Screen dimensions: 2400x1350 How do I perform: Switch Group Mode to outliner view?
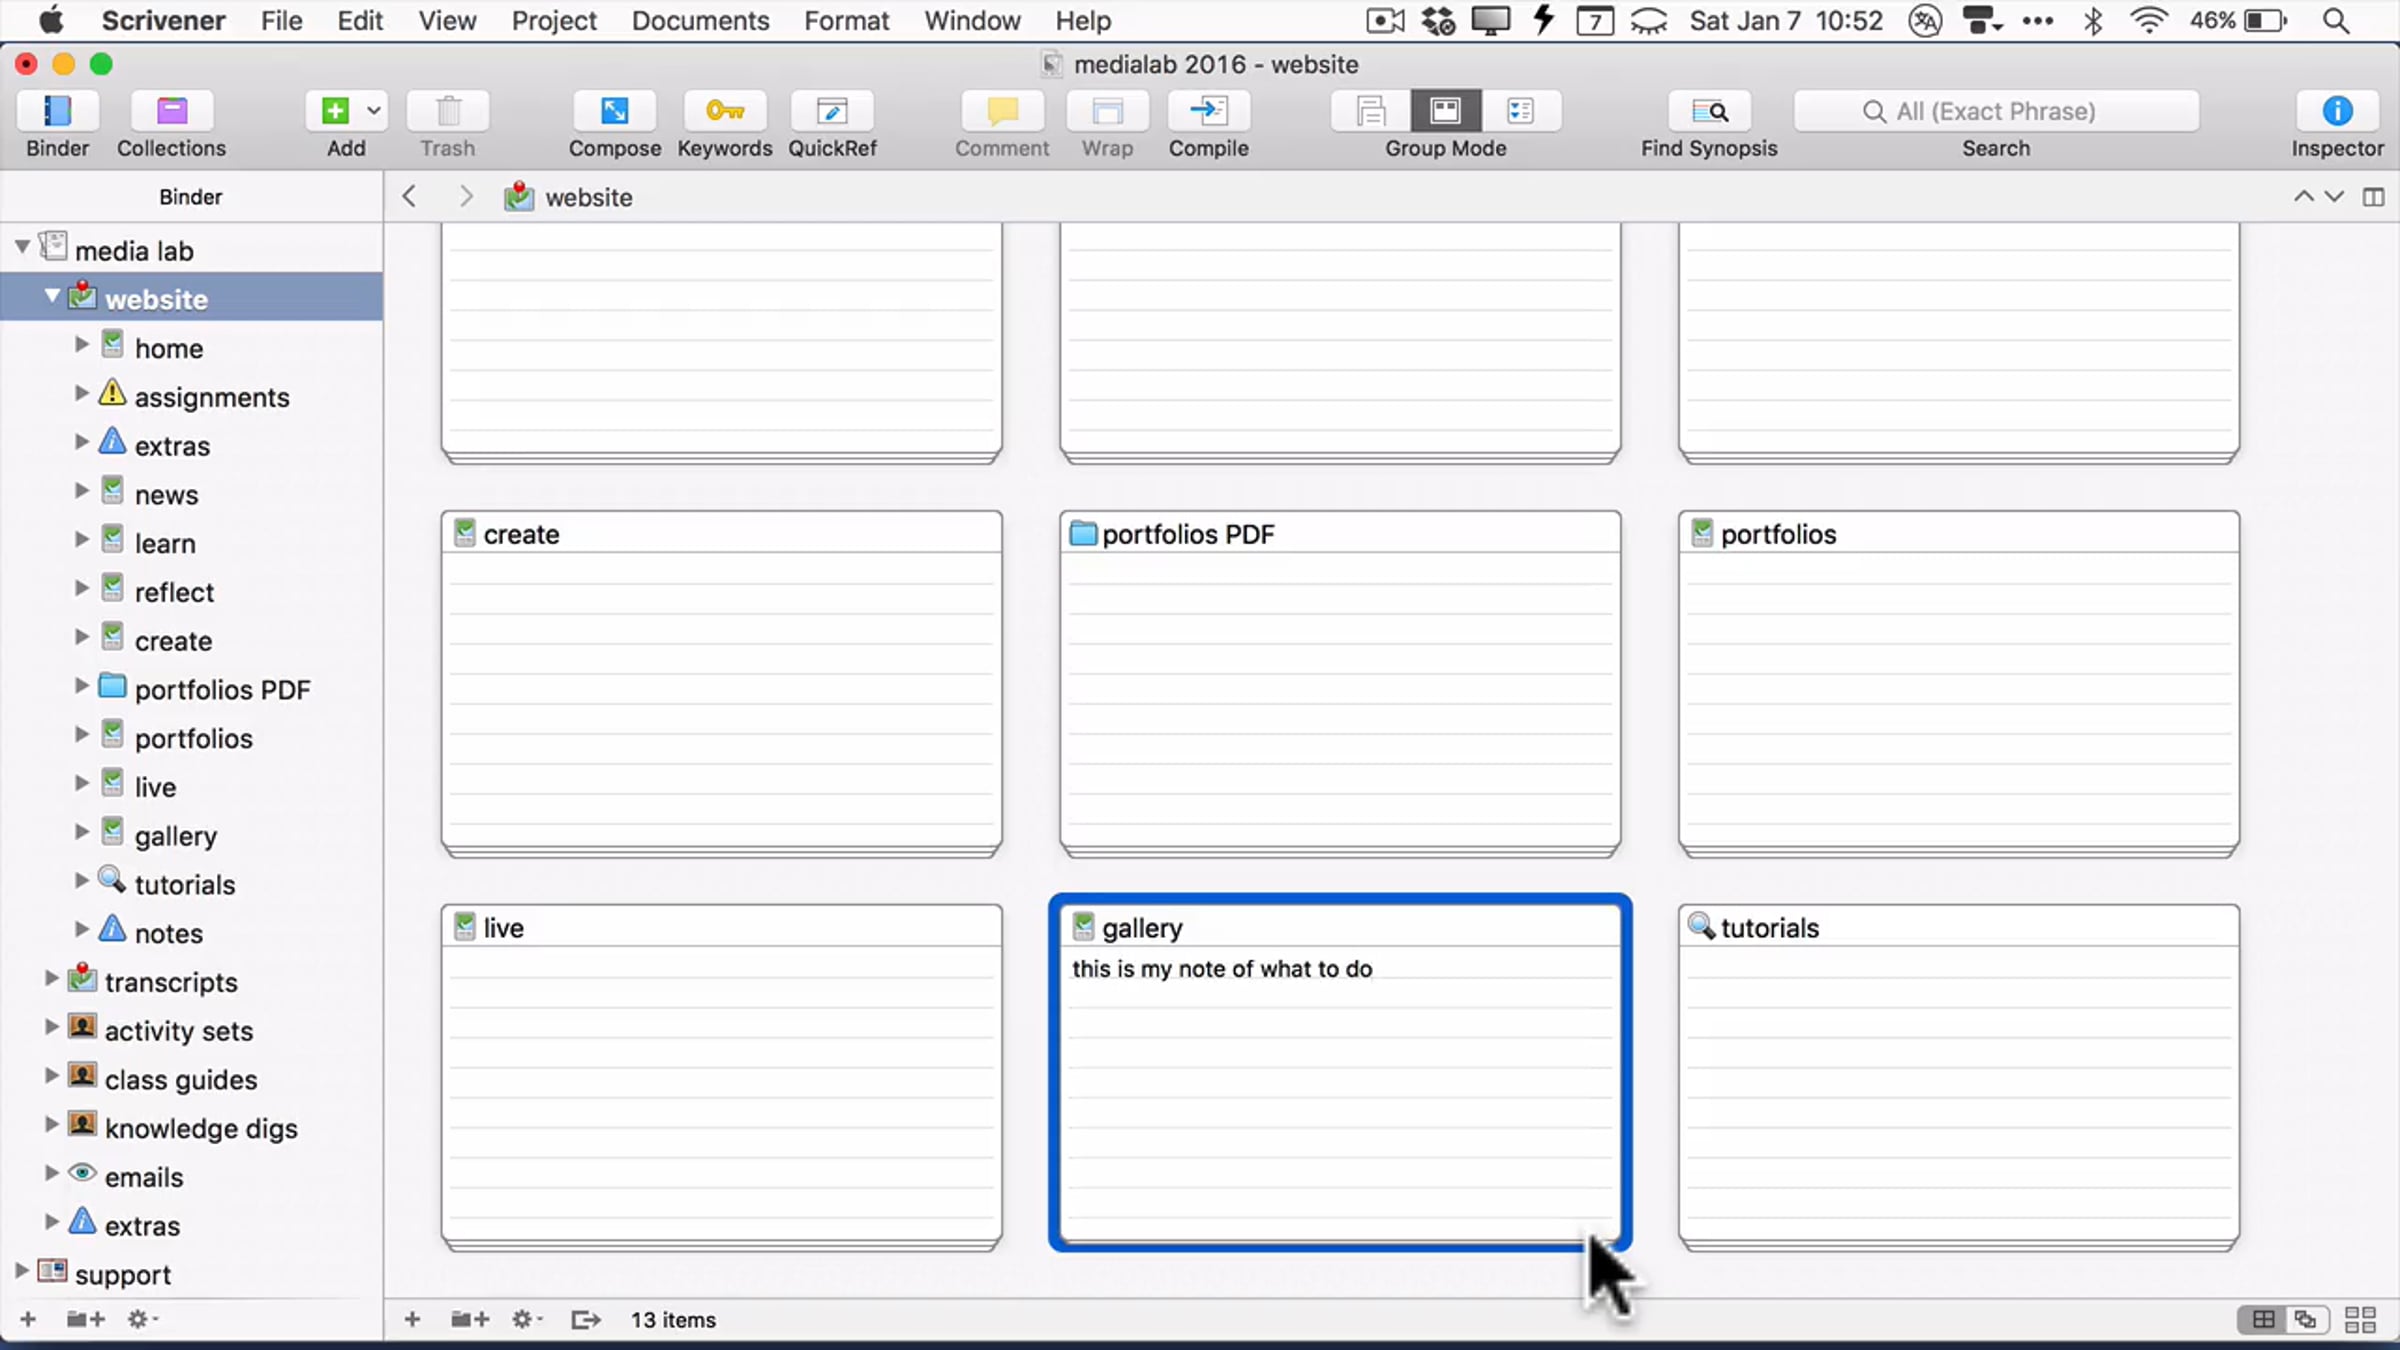(x=1520, y=111)
